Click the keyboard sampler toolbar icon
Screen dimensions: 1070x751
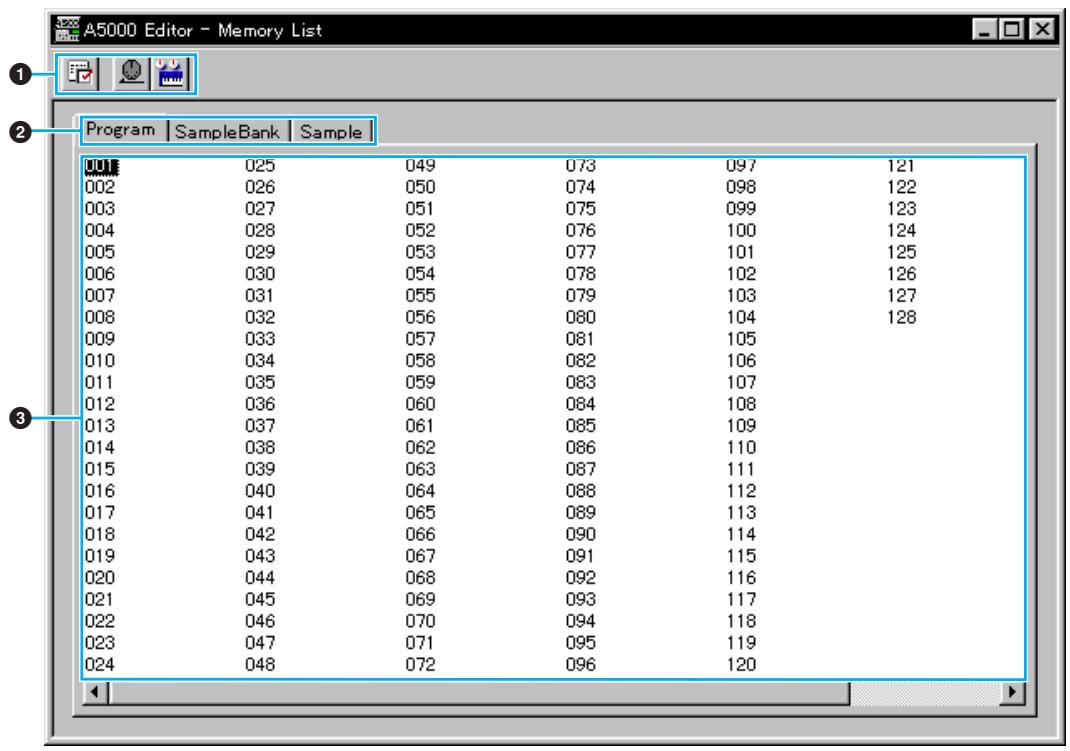[171, 73]
